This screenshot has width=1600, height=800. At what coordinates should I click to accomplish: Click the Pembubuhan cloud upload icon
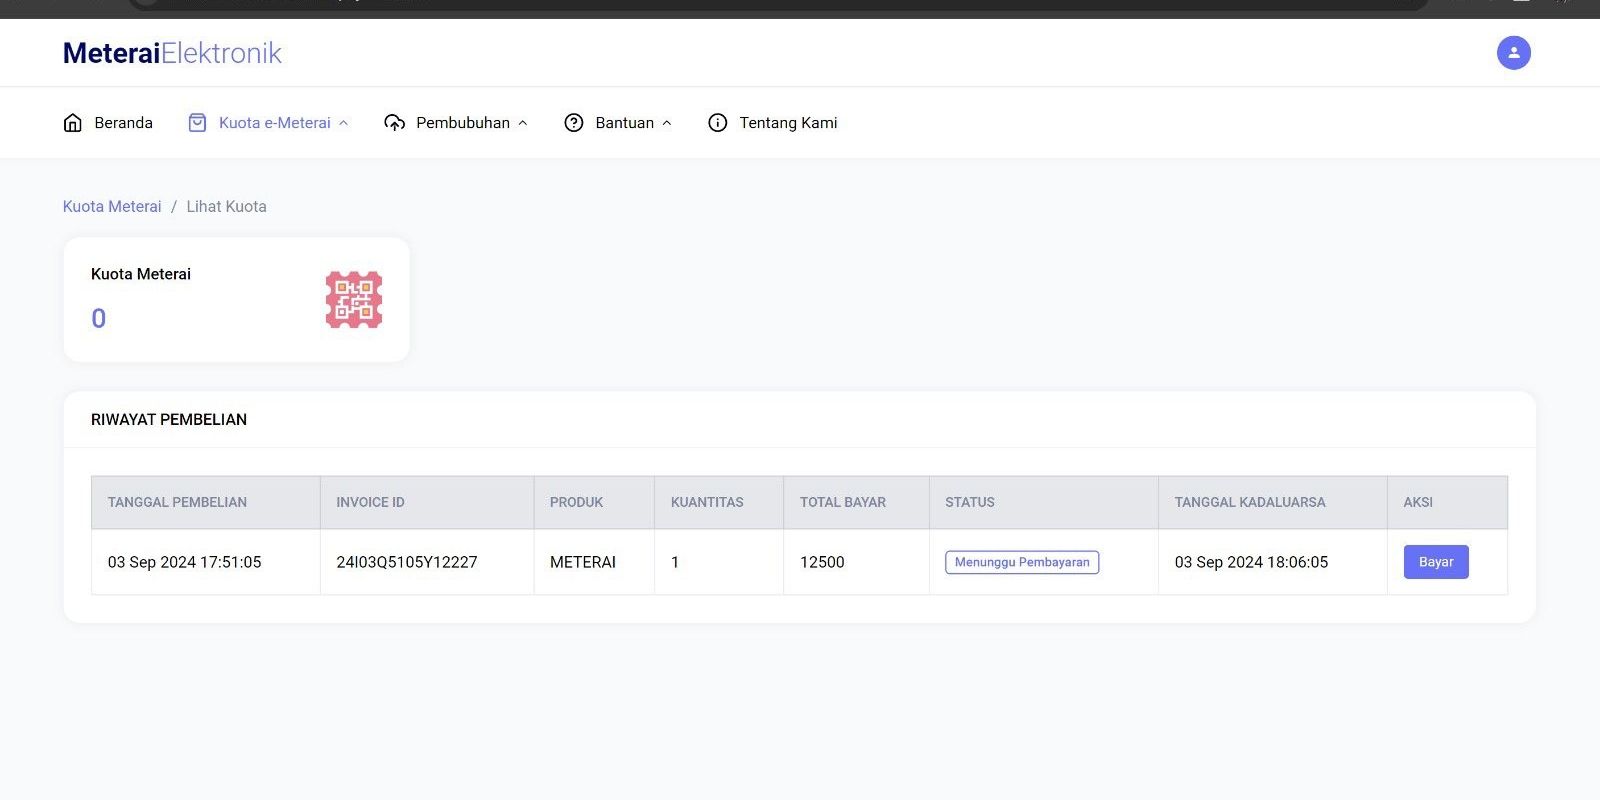395,123
